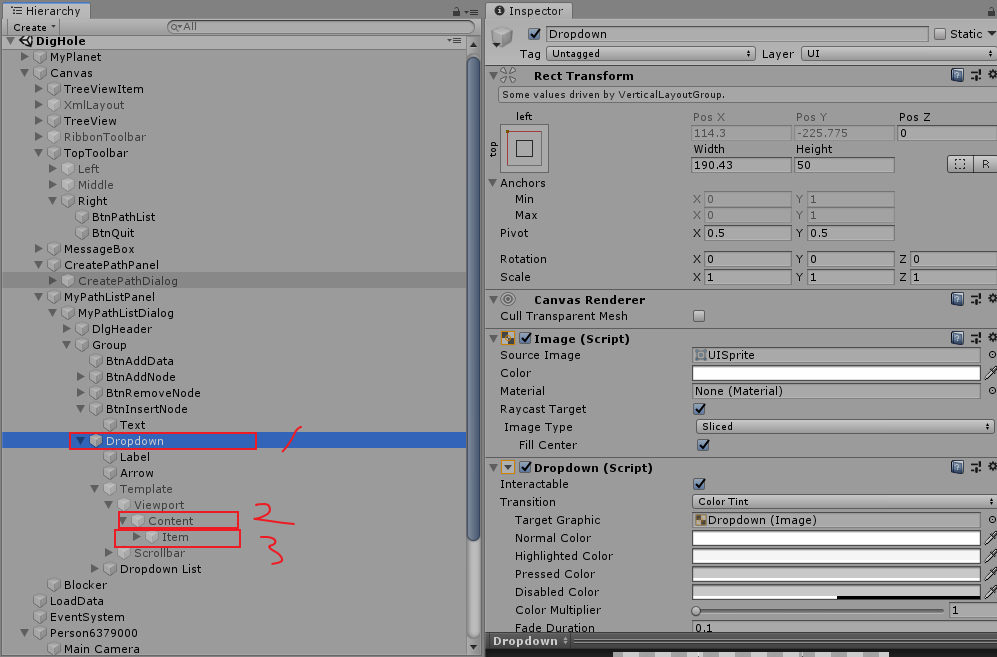Select BtnQuit object in Hierarchy
Screen dimensions: 997x657
pyautogui.click(x=113, y=233)
